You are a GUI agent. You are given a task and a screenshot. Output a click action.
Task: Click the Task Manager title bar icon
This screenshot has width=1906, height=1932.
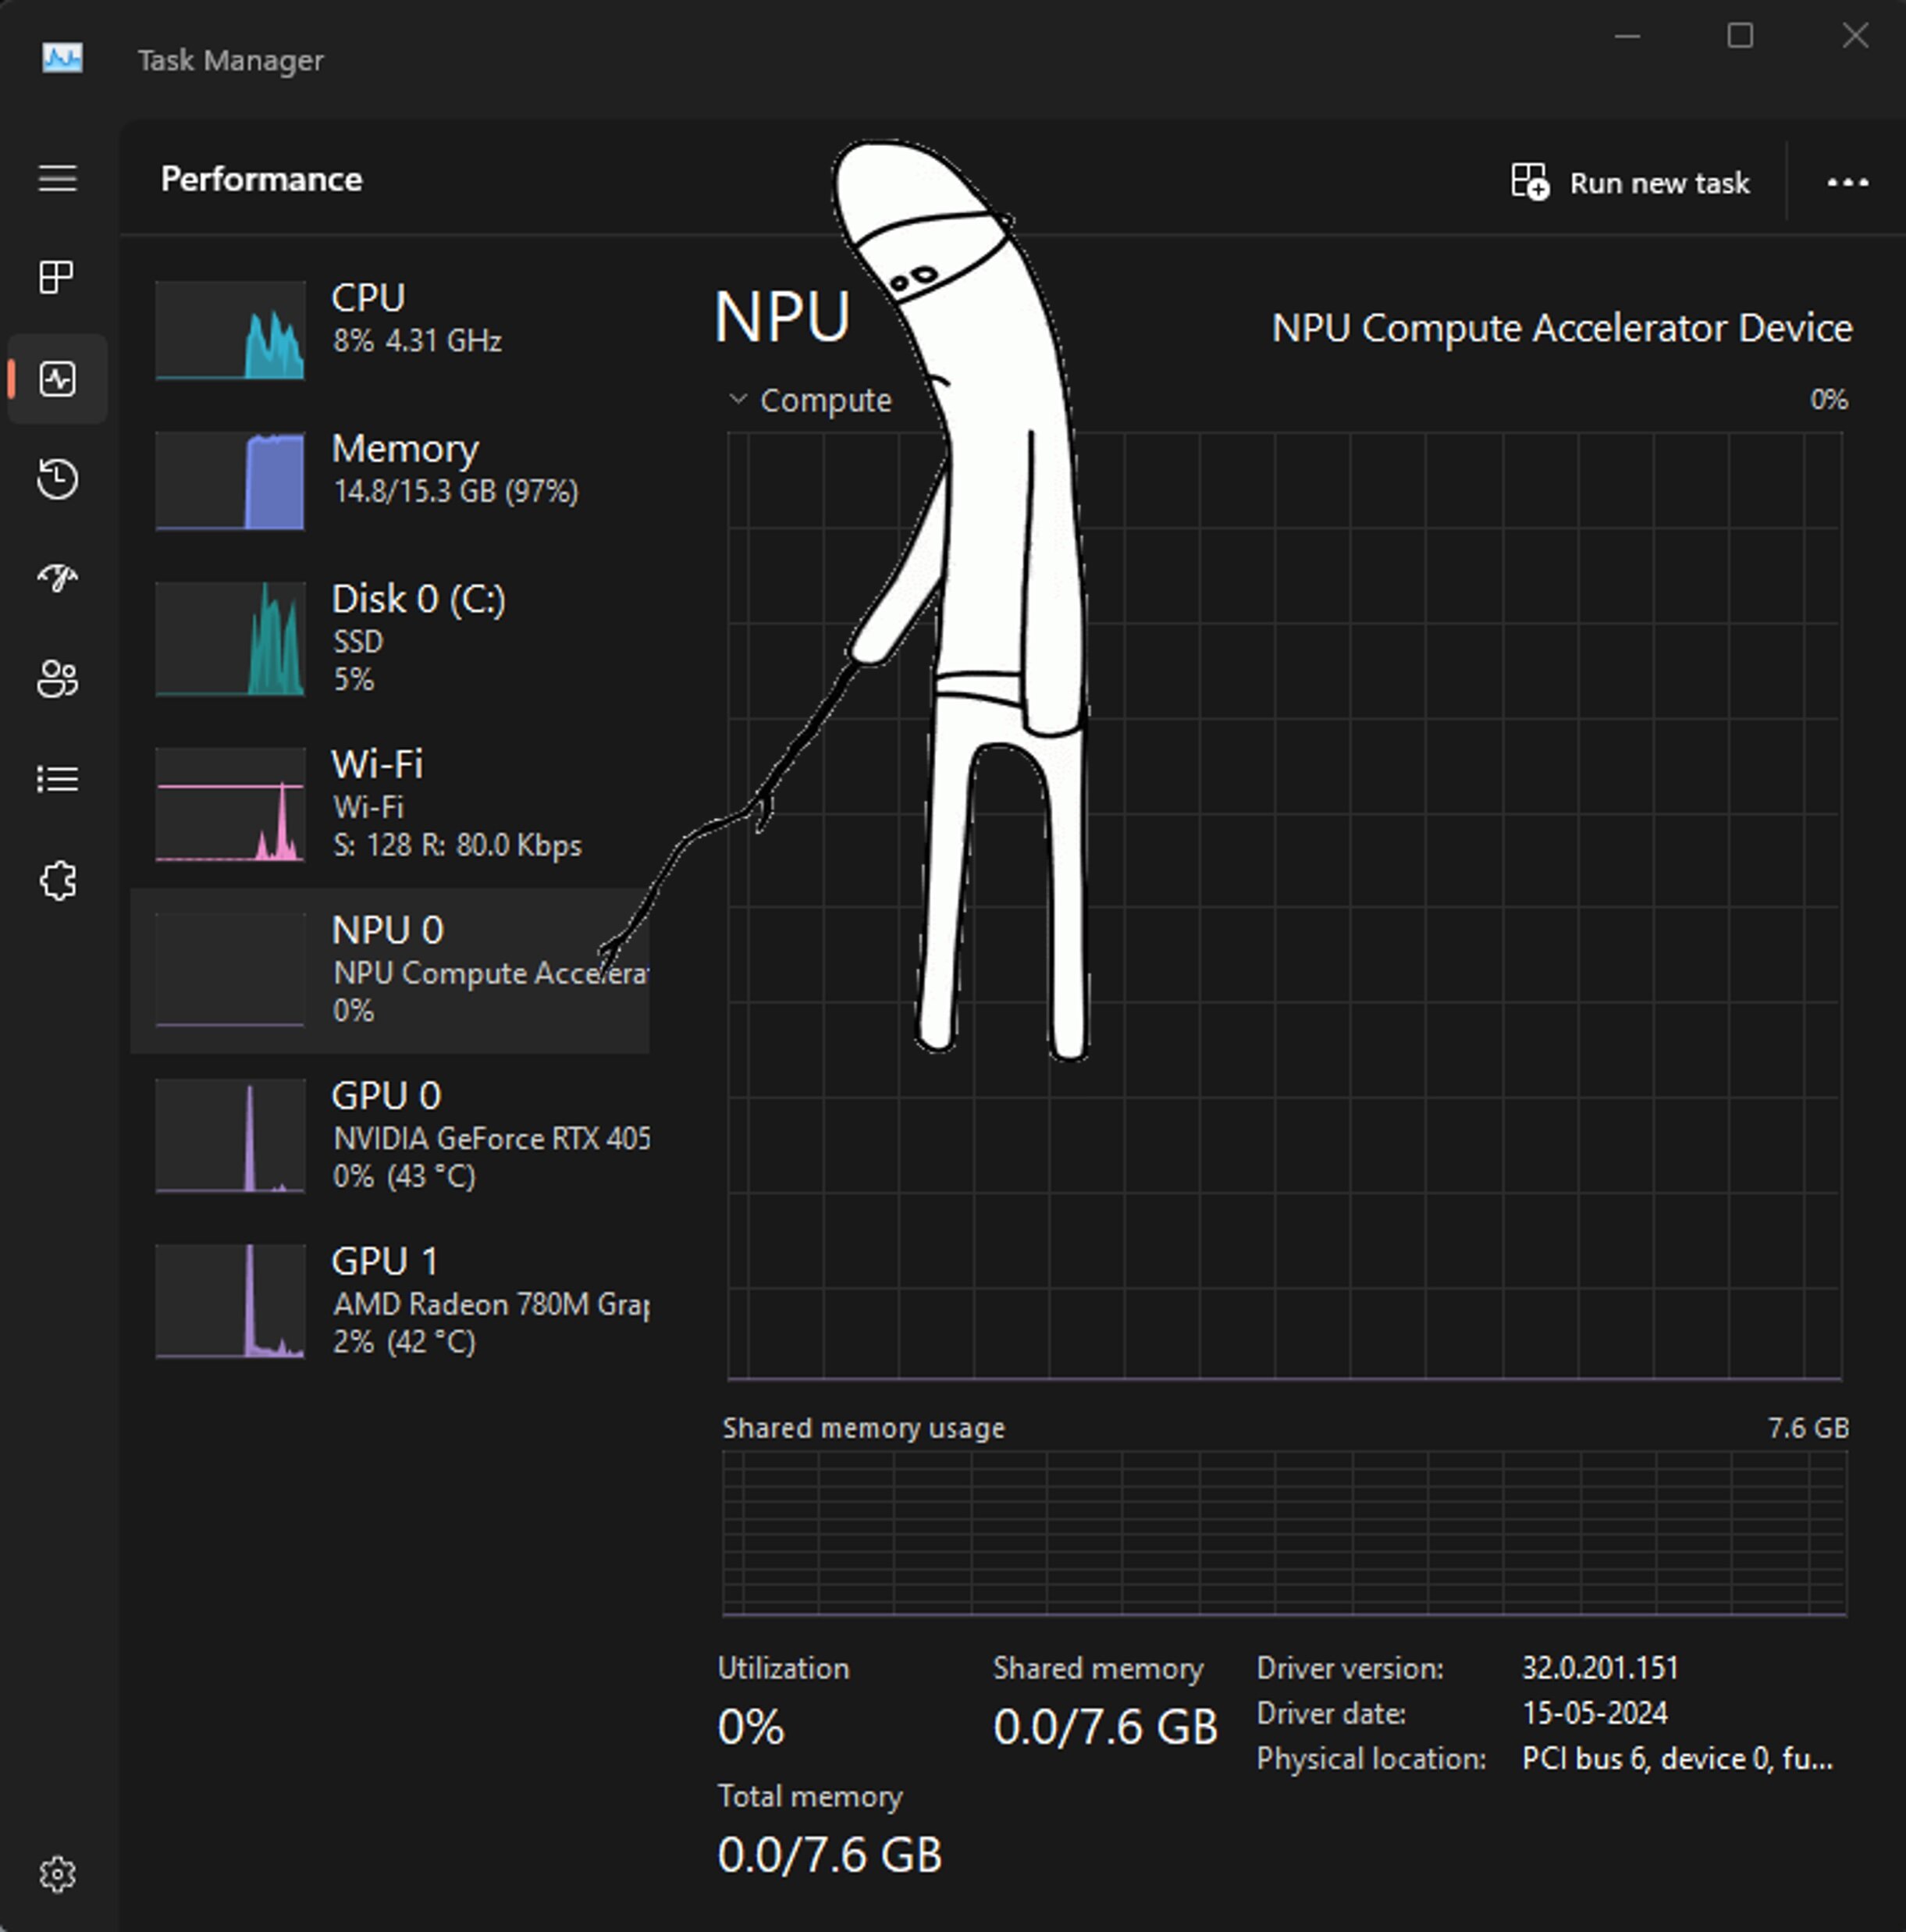62,59
